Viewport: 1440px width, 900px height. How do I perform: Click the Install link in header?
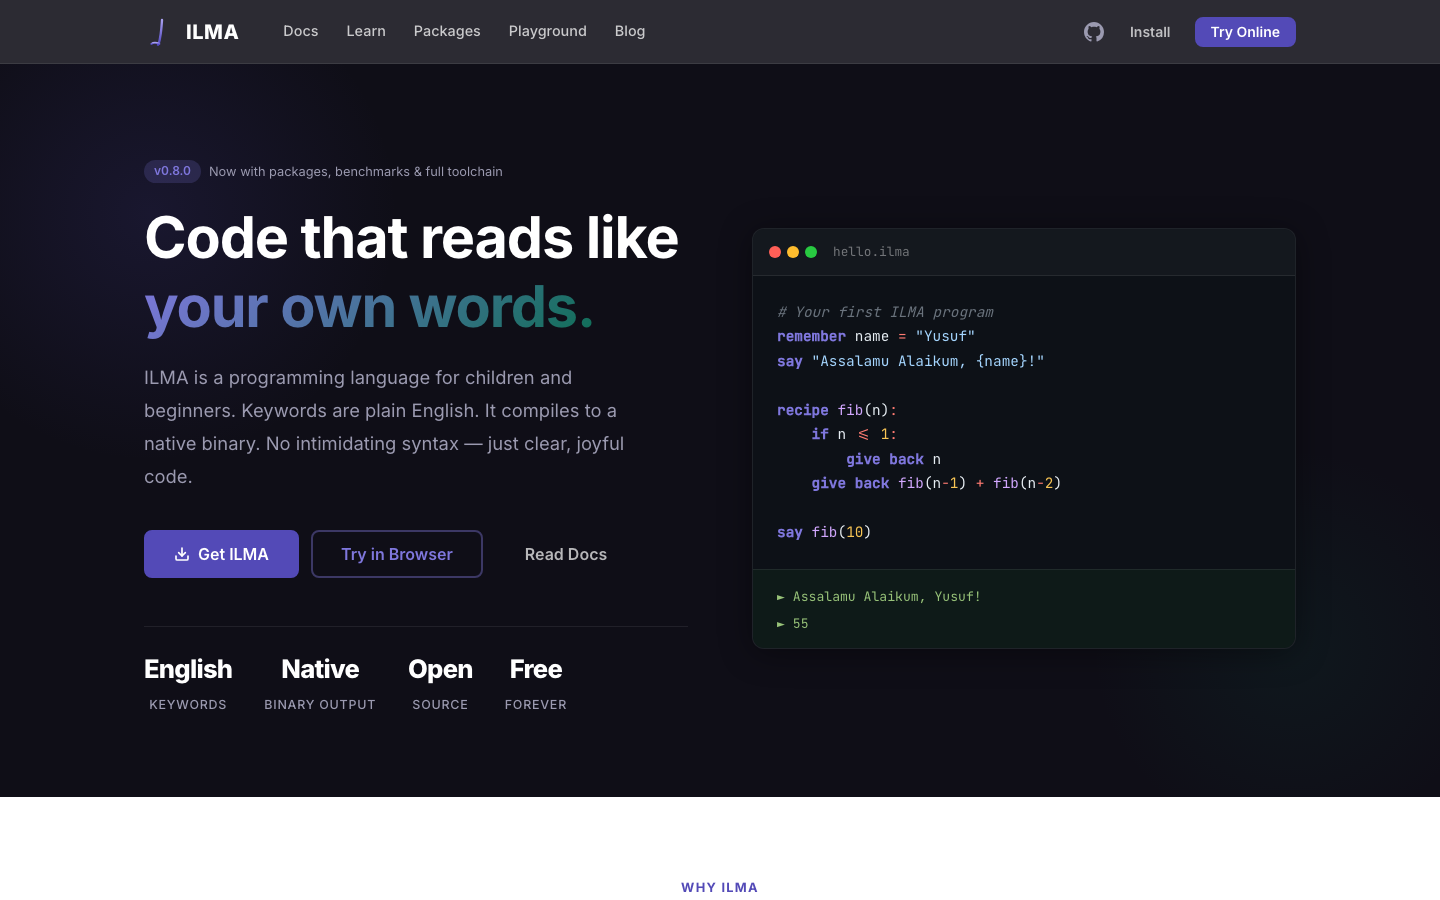1150,32
